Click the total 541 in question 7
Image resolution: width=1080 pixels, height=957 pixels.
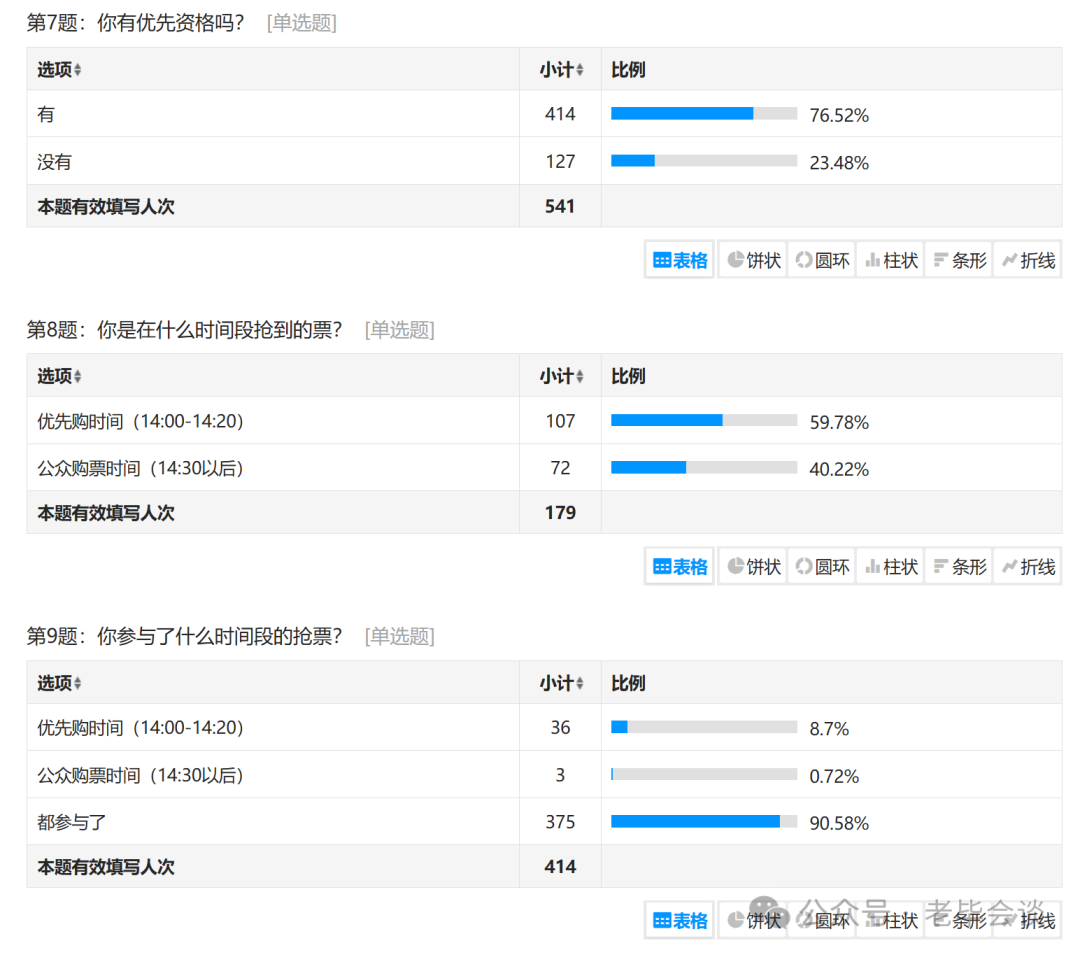(560, 206)
